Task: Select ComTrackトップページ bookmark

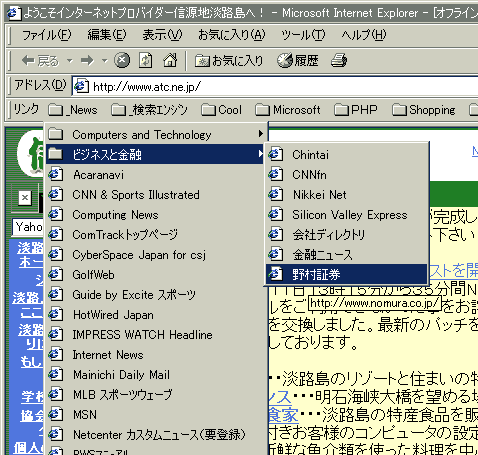Action: click(x=156, y=235)
